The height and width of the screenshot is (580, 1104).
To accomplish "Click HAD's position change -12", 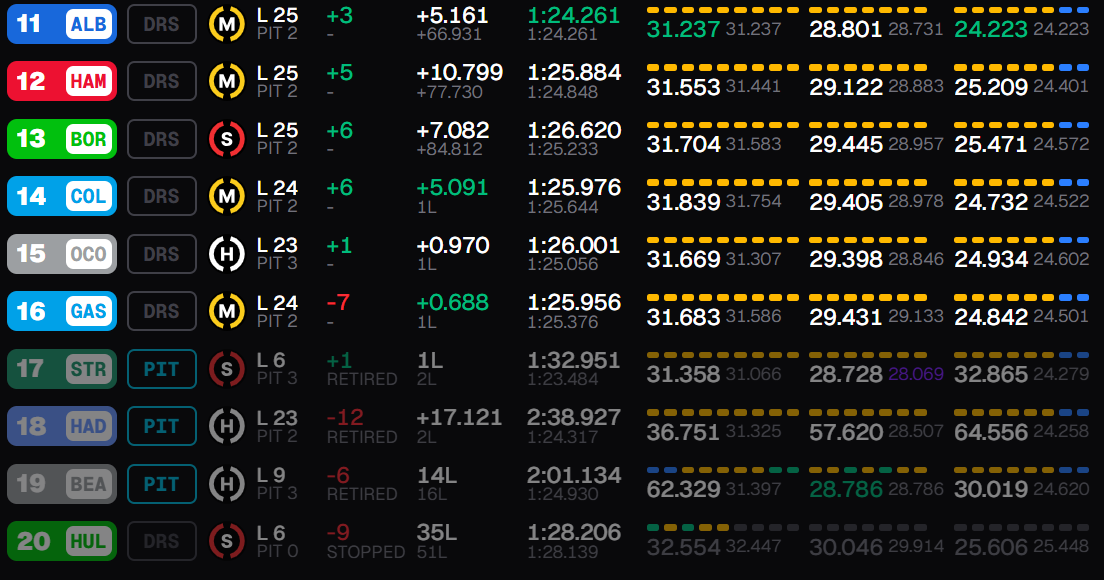I will tap(345, 417).
